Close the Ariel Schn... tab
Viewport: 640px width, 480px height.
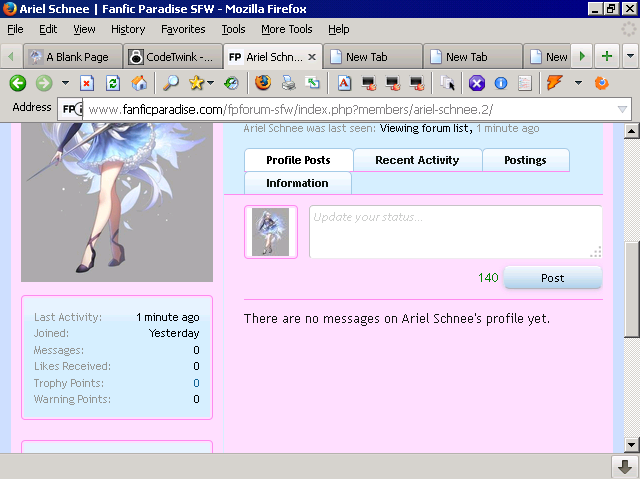click(312, 57)
